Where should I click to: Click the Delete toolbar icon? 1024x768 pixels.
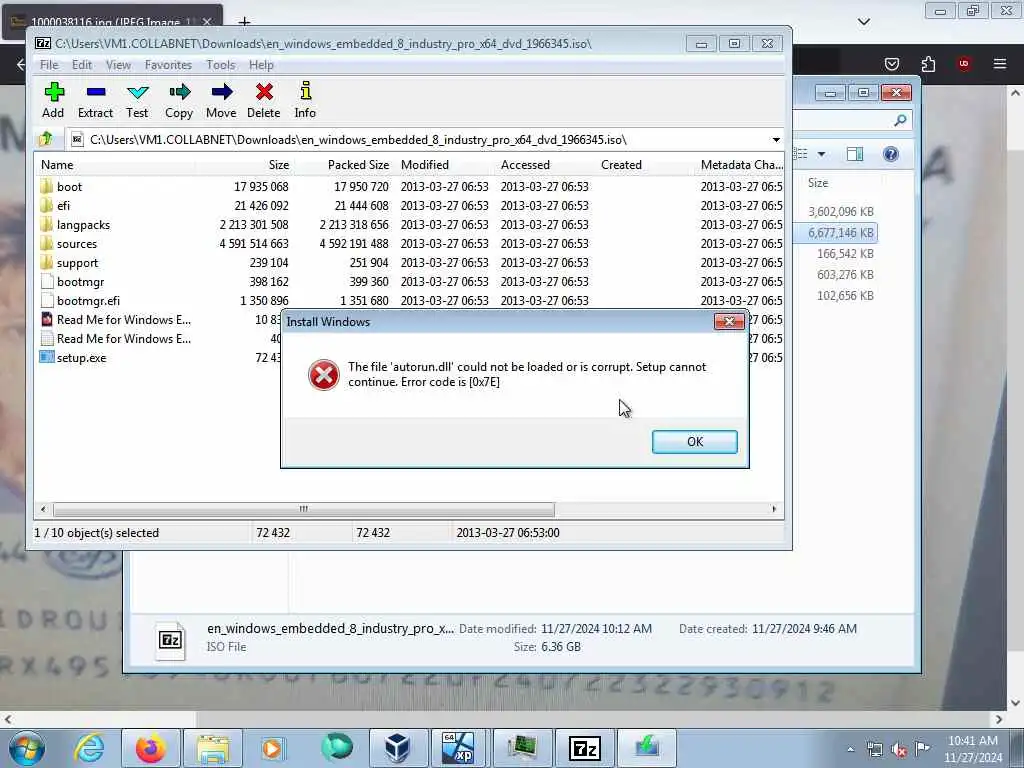[x=264, y=100]
